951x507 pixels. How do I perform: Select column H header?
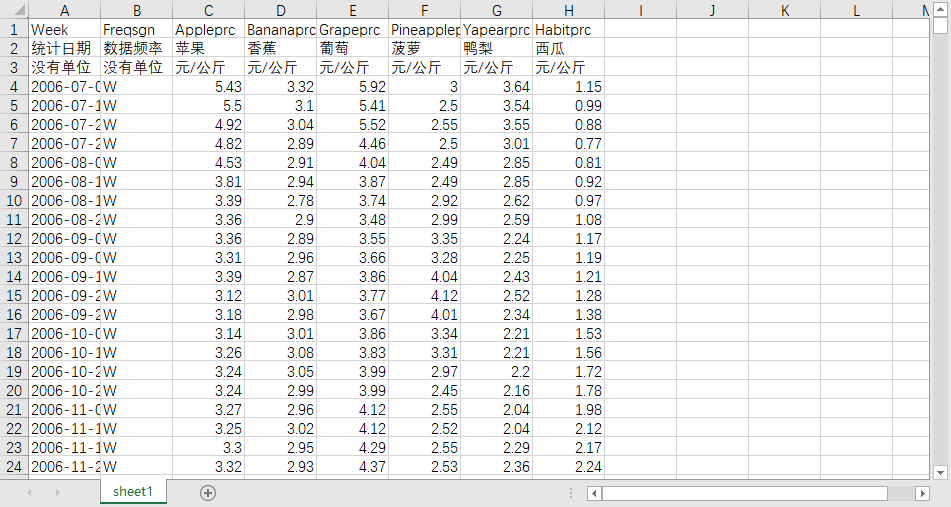569,10
